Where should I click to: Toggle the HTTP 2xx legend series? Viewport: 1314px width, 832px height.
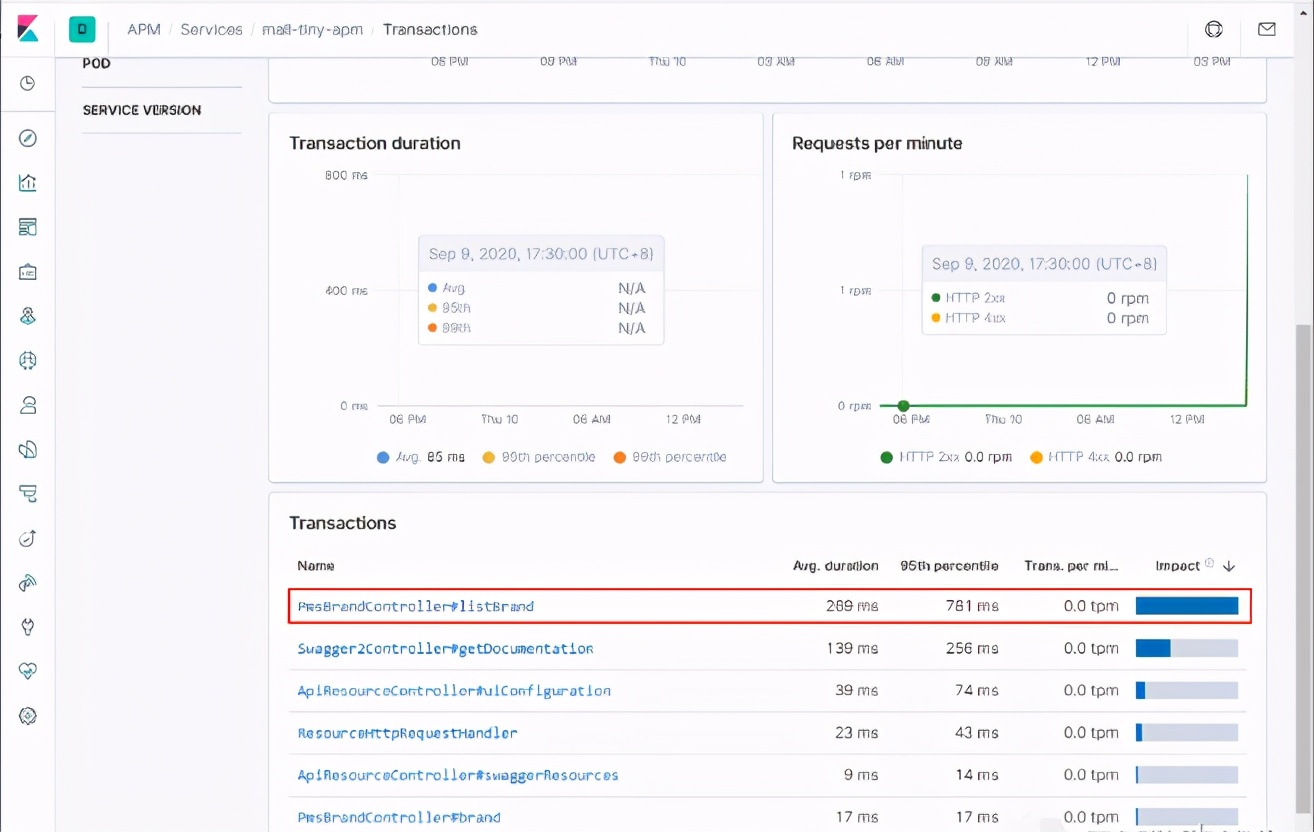[945, 457]
